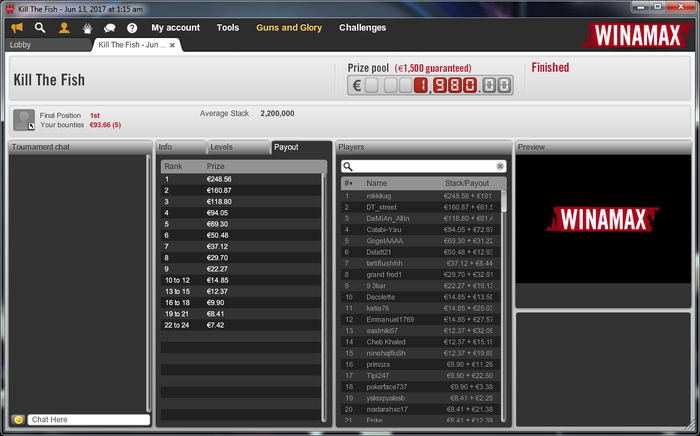This screenshot has width=700, height=436.
Task: Click the Winamax logo at top right
Action: click(637, 35)
